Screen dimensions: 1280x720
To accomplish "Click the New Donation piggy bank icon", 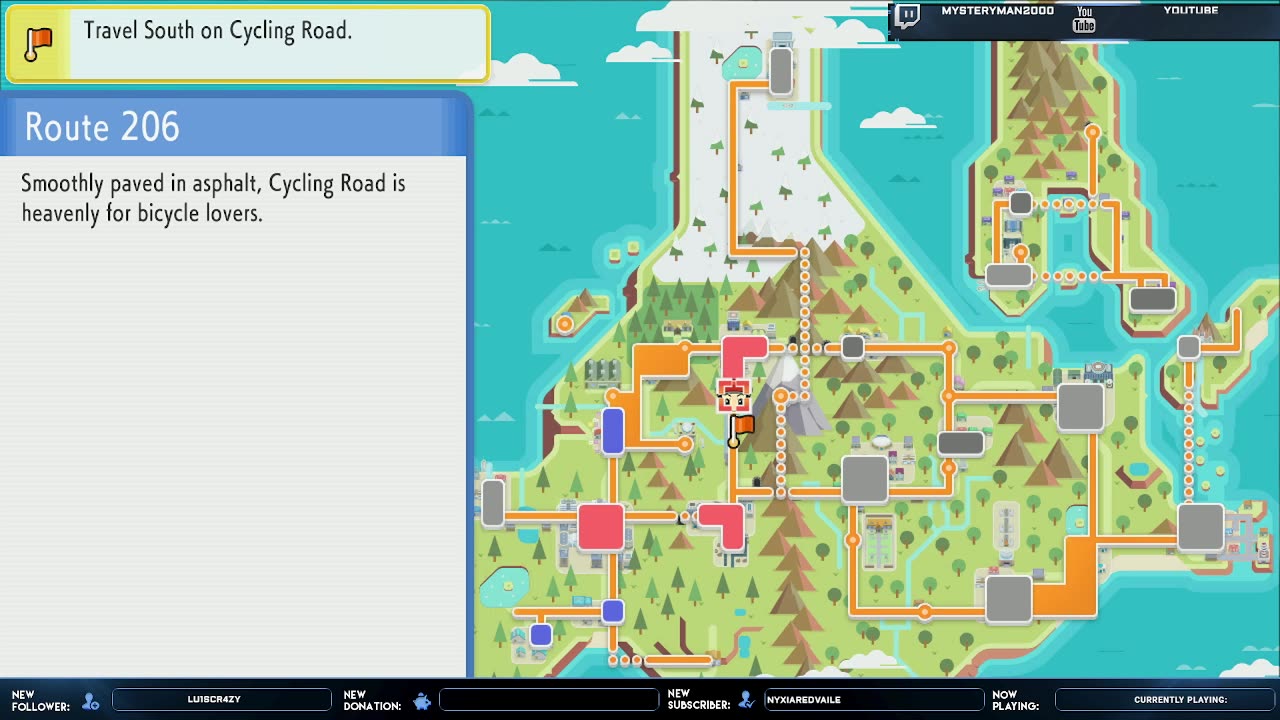I will [x=422, y=701].
